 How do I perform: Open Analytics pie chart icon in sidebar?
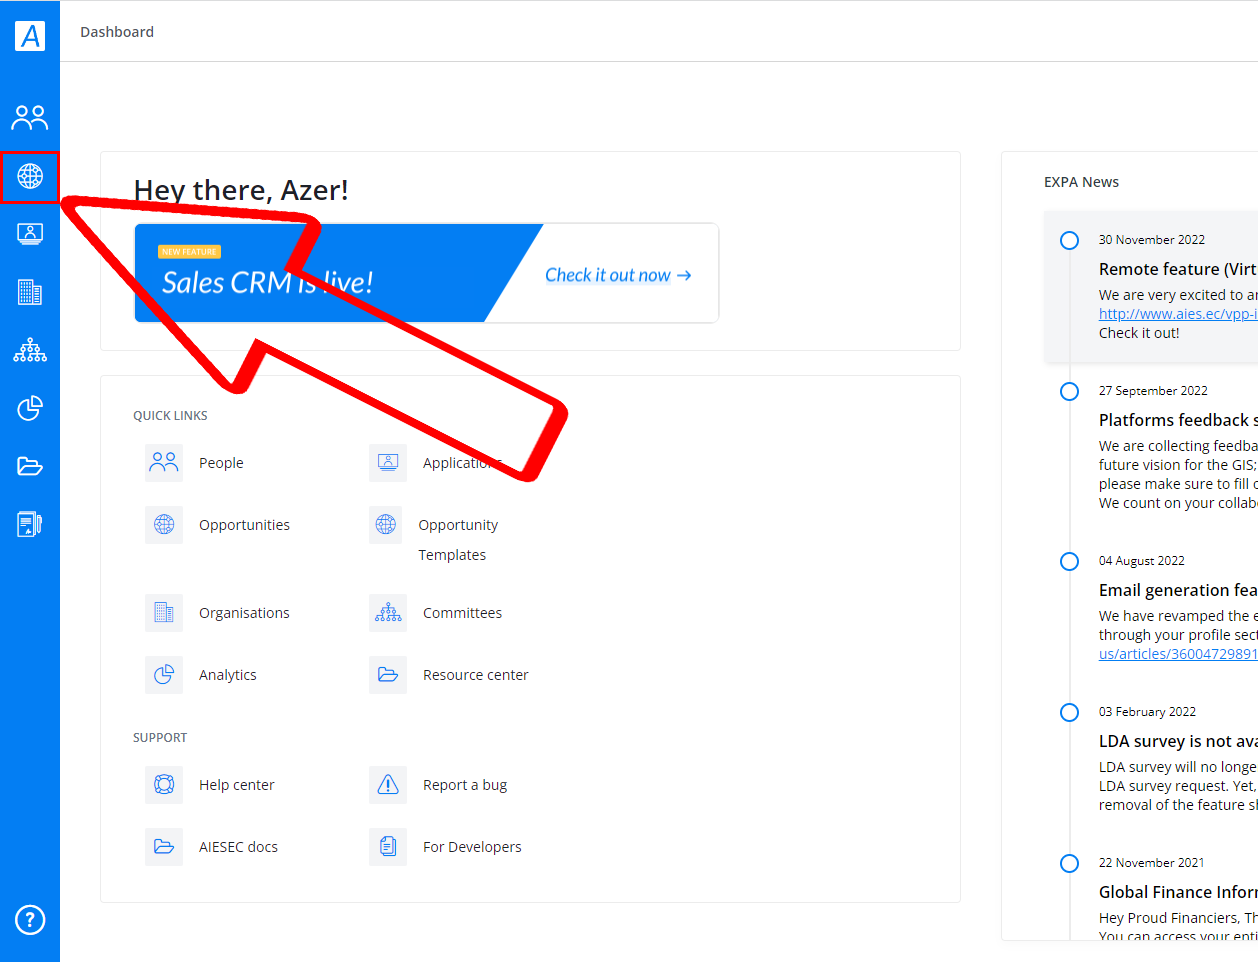30,408
